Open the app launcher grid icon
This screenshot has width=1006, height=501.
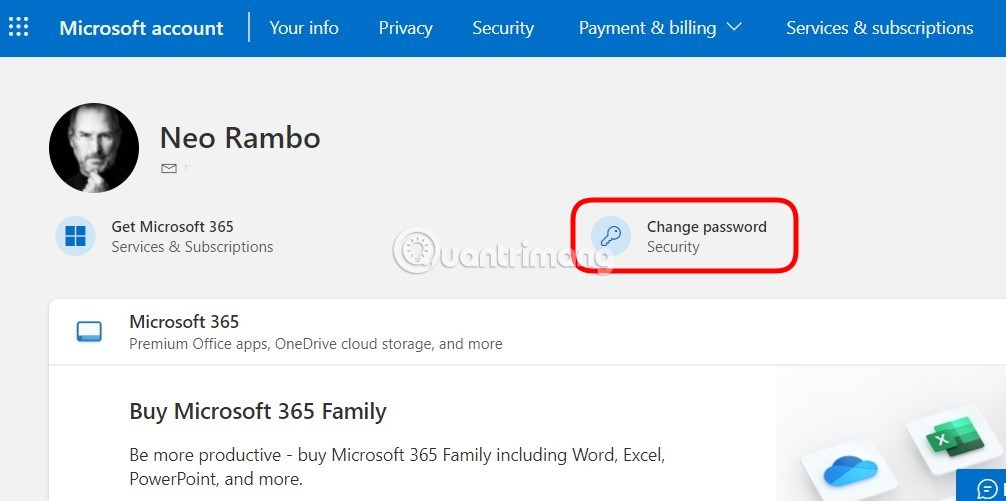(x=18, y=27)
